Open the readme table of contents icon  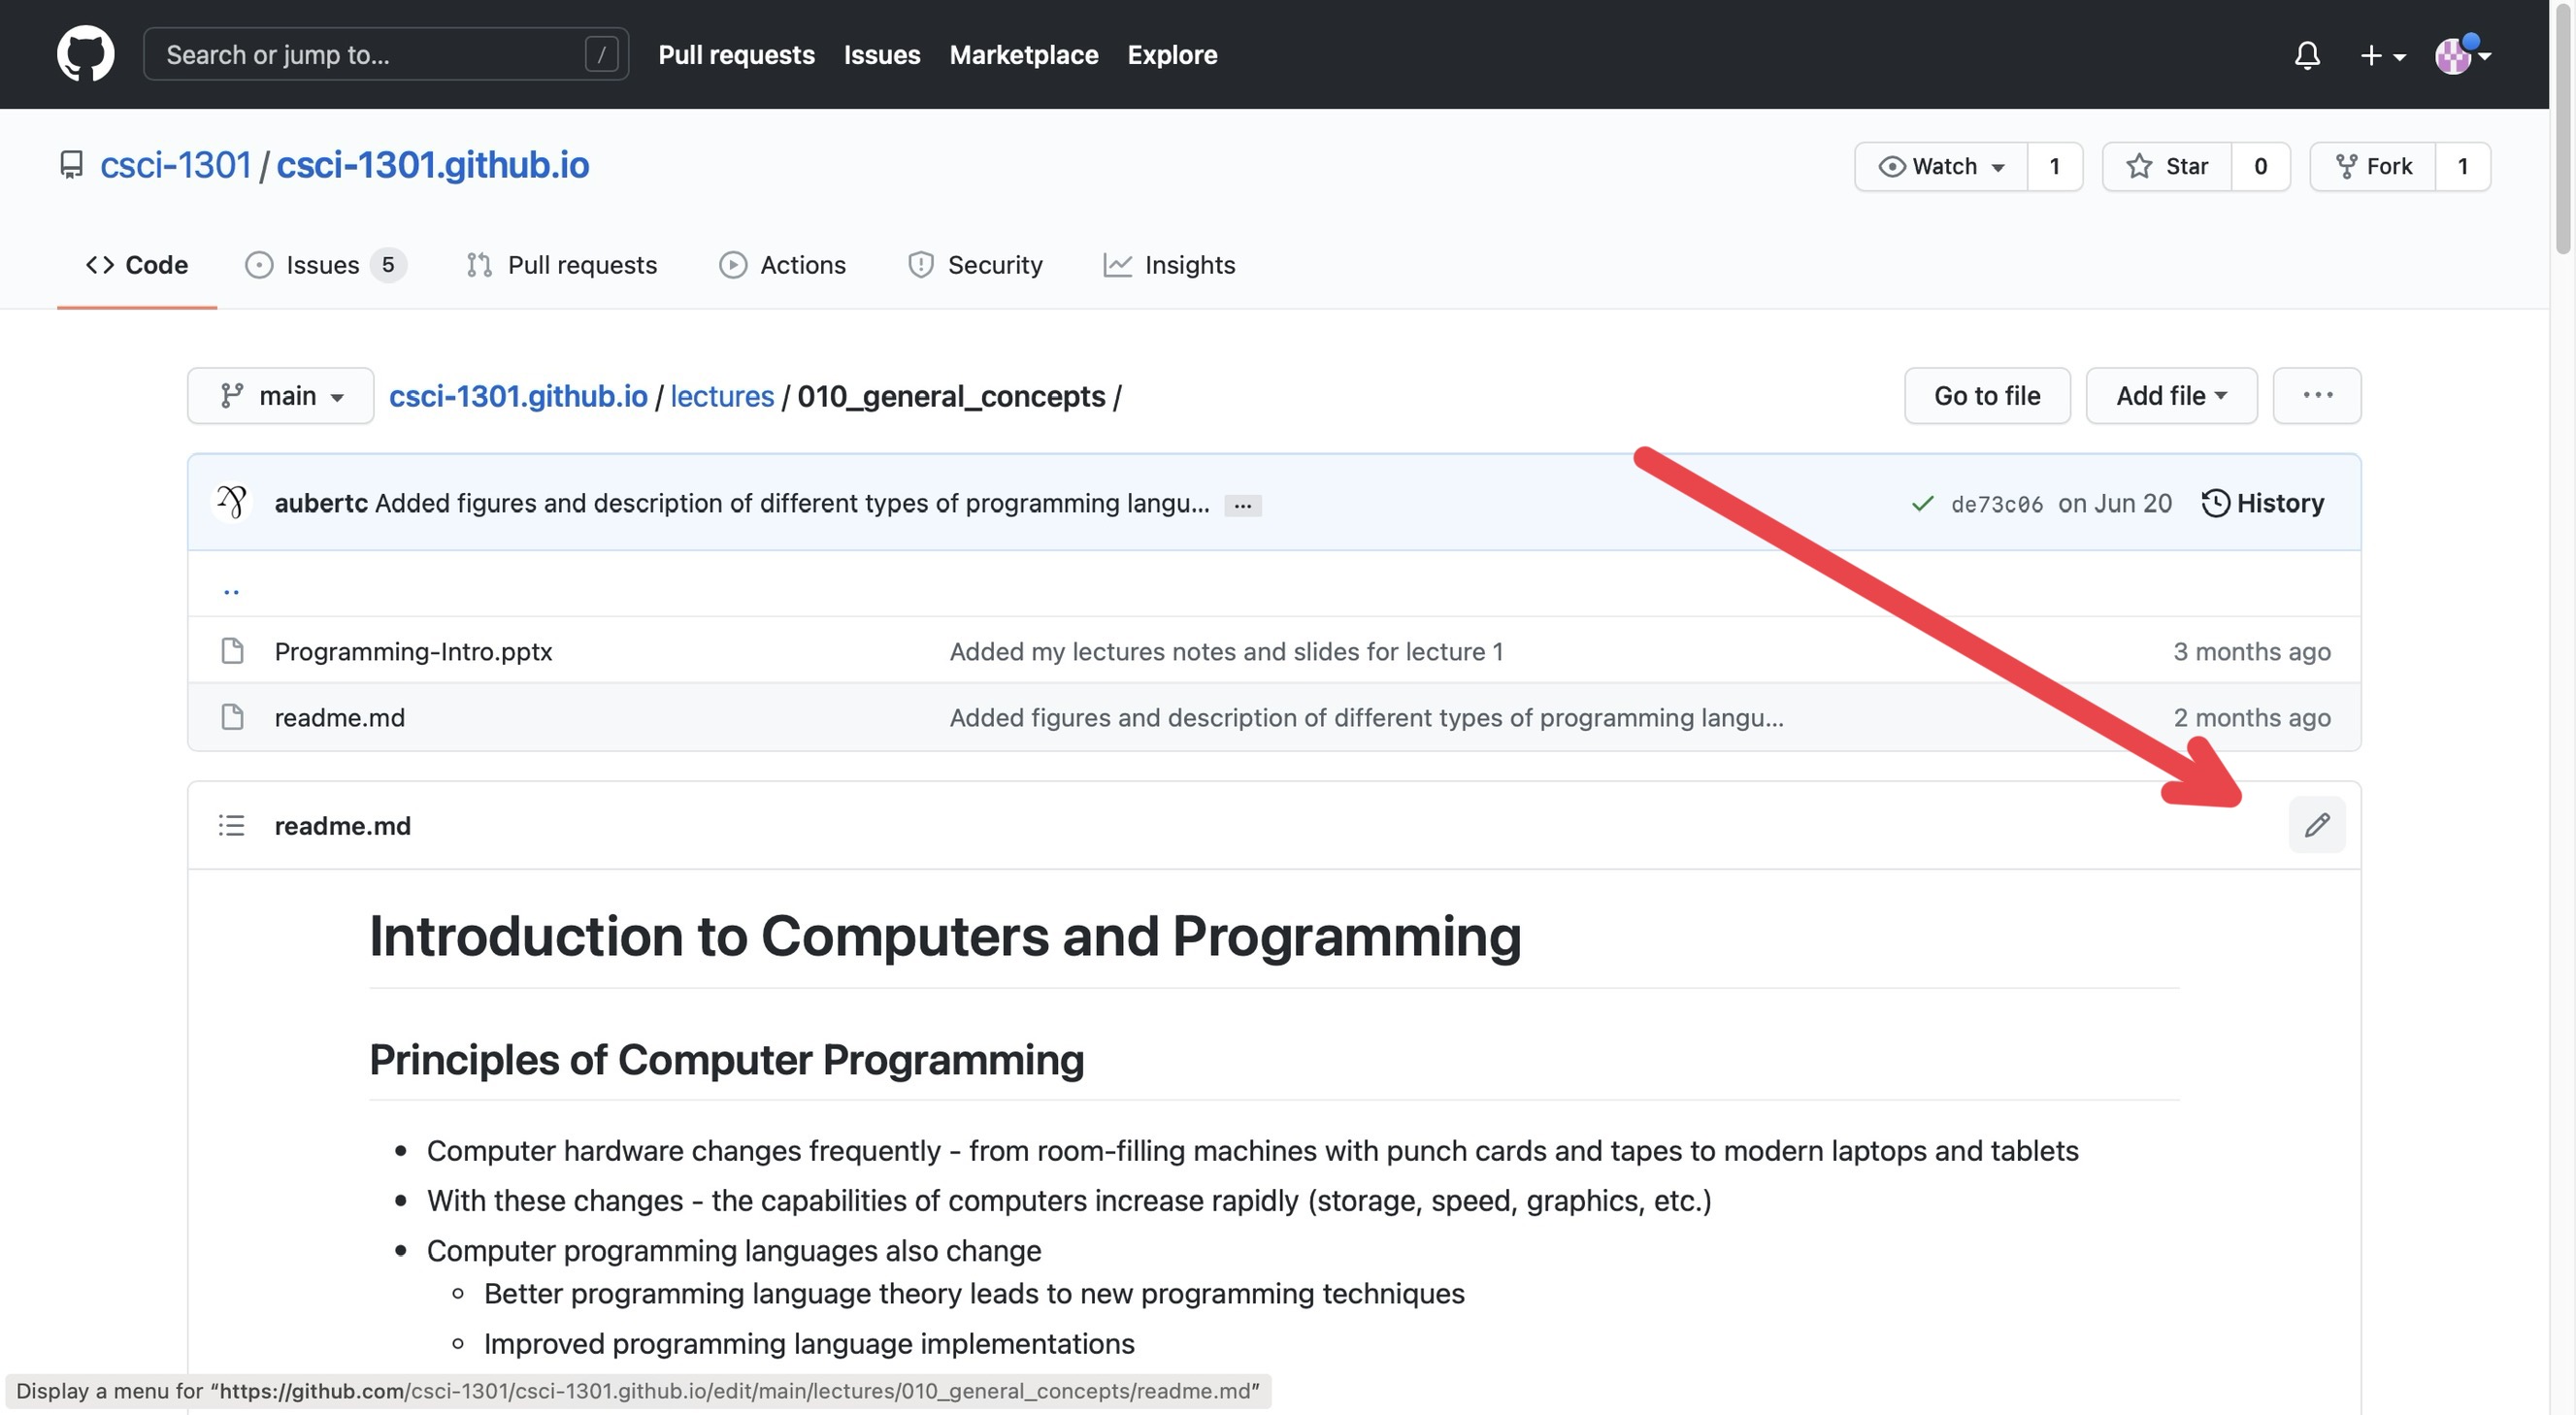(x=231, y=825)
